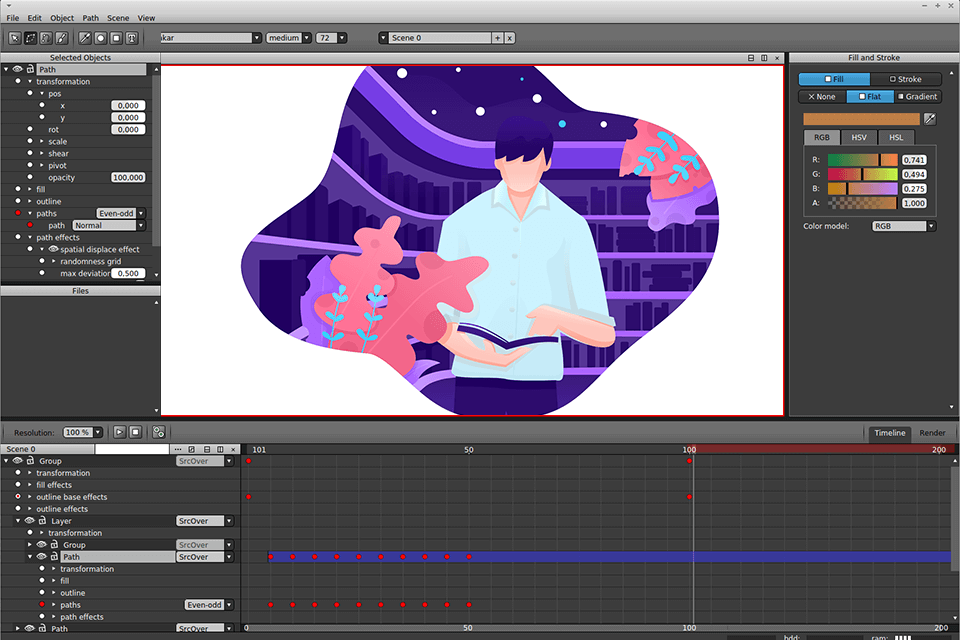Split the canvas view horizontally
The height and width of the screenshot is (640, 960).
pyautogui.click(x=751, y=58)
